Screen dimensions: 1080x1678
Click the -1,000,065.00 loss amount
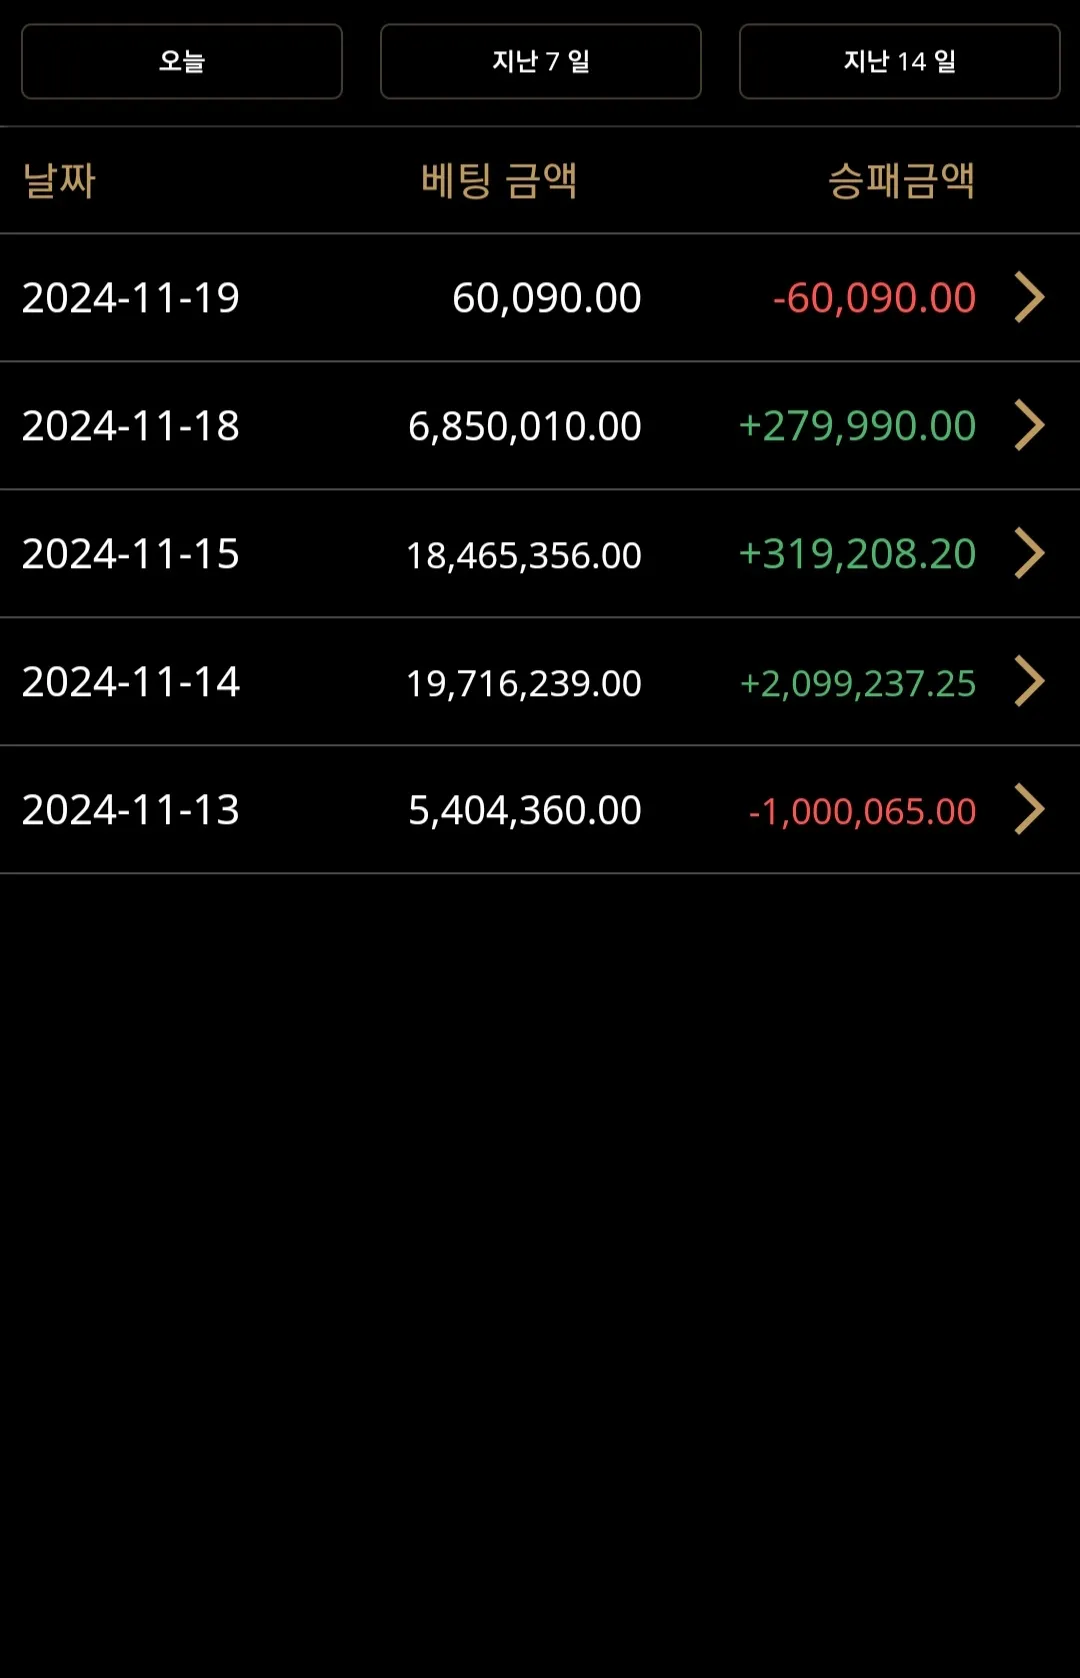(x=862, y=811)
